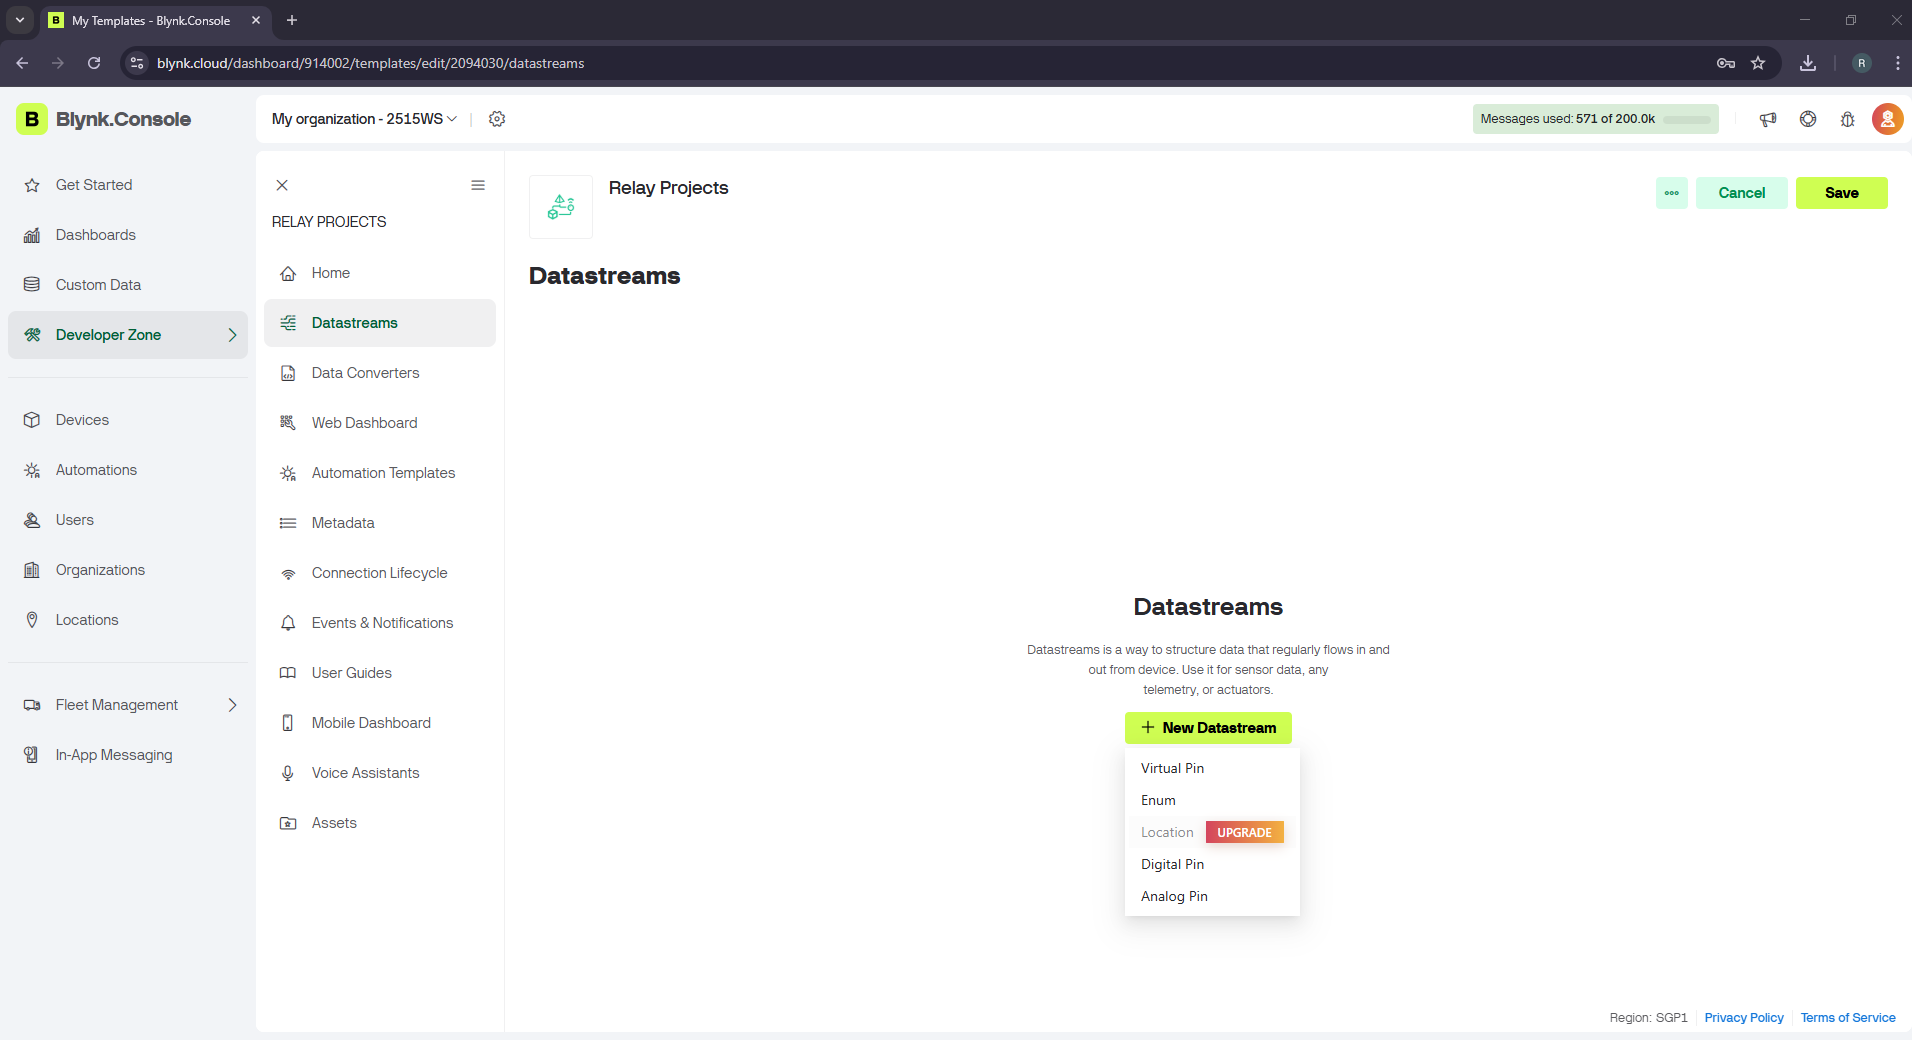
Task: Open the three-dots more actions button
Action: 1671,193
